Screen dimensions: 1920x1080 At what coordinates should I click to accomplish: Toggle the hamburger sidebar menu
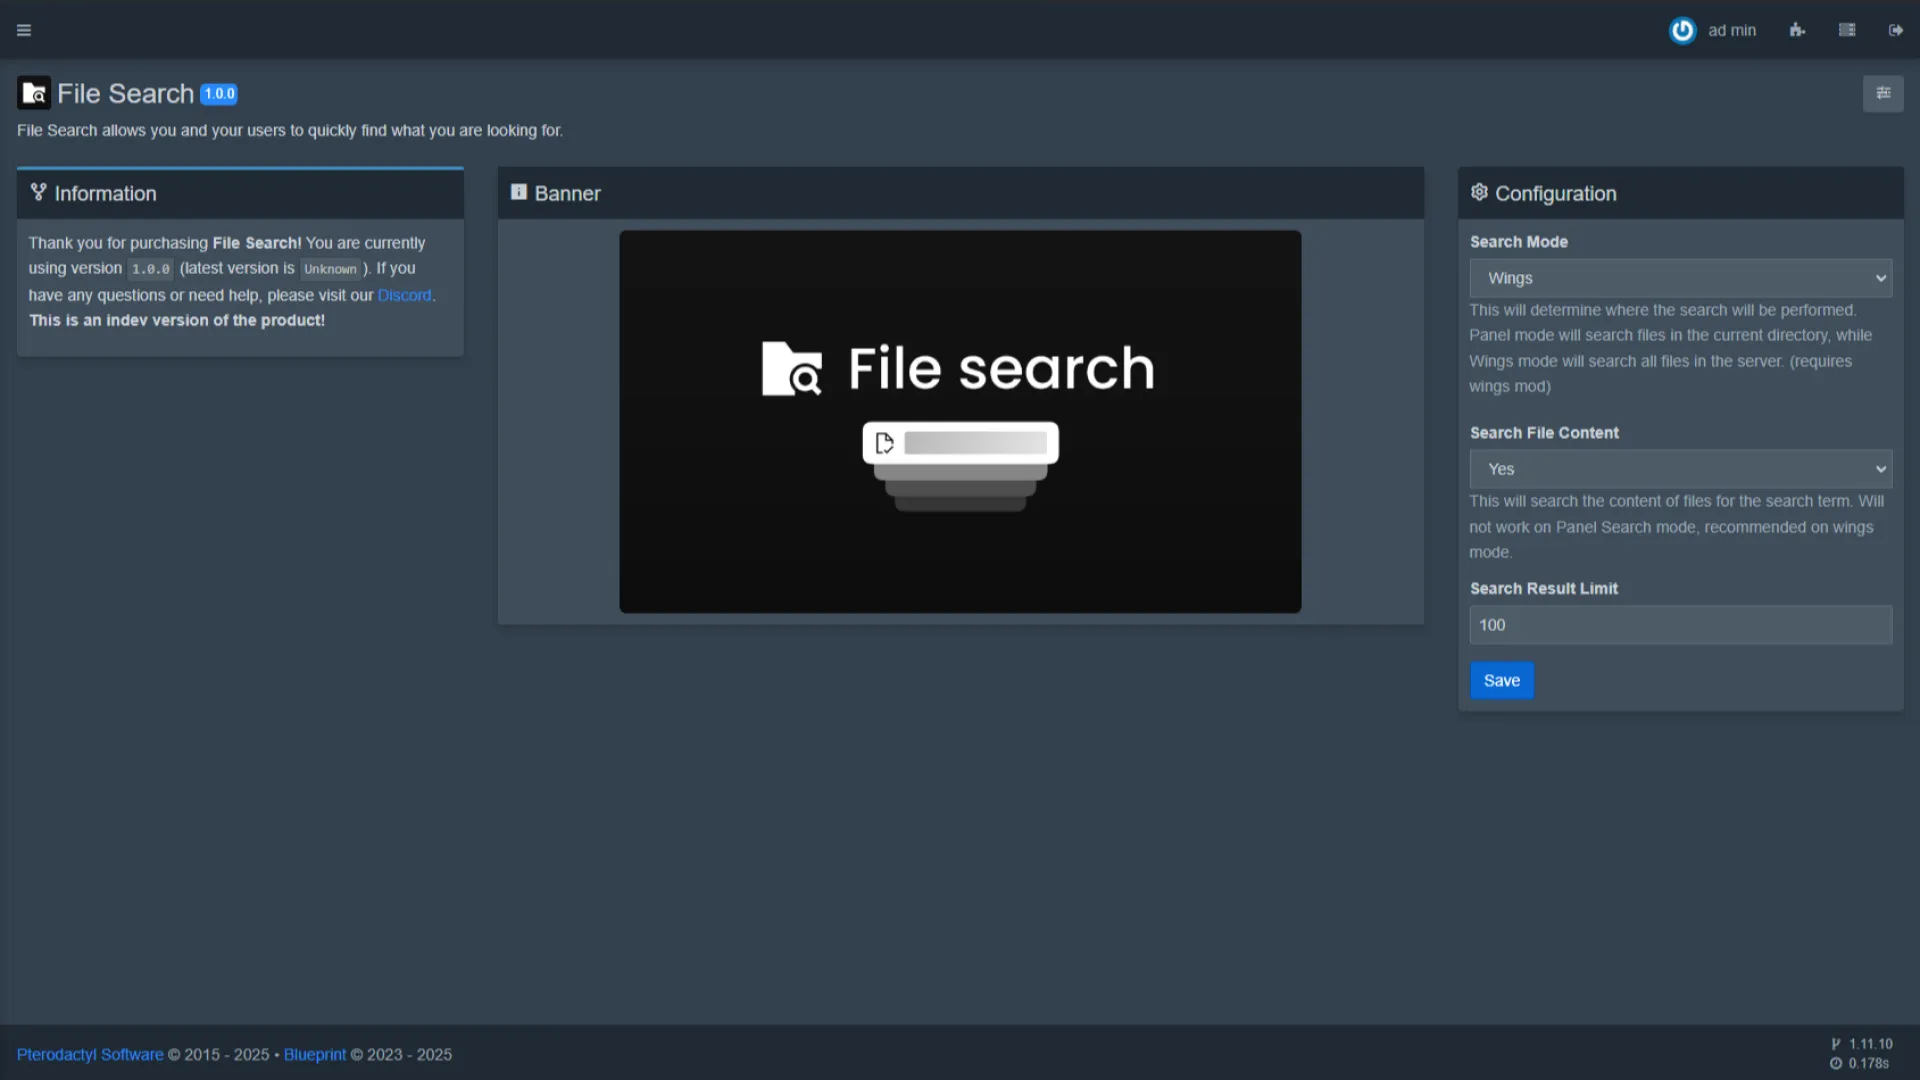tap(24, 30)
